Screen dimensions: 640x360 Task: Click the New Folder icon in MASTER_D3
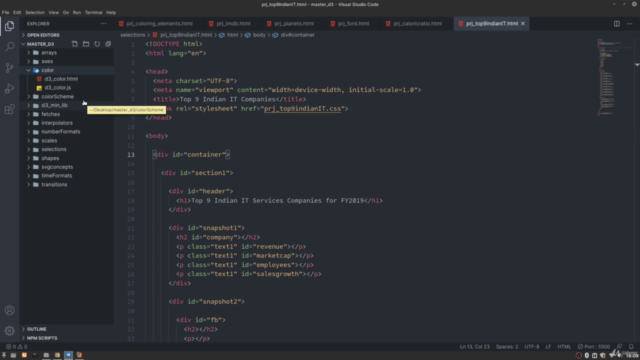click(86, 44)
